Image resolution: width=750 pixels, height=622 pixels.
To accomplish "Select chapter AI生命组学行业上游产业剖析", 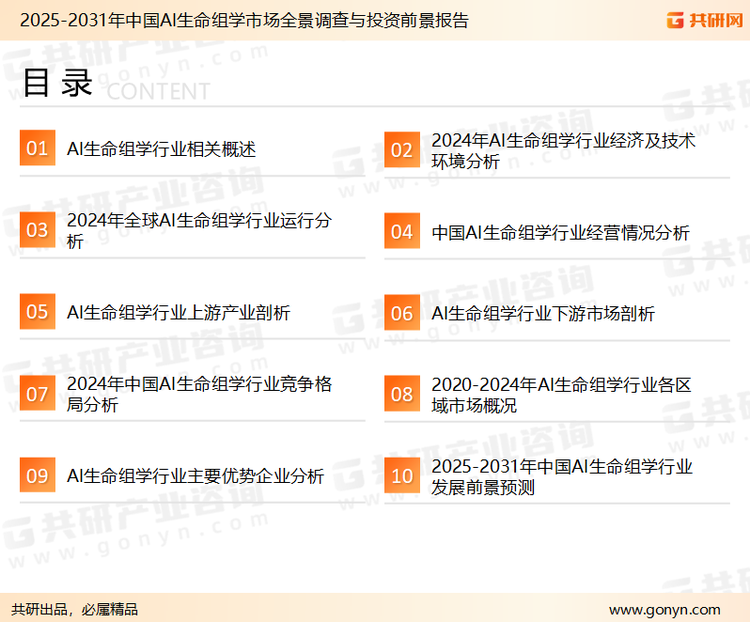I will (x=178, y=312).
